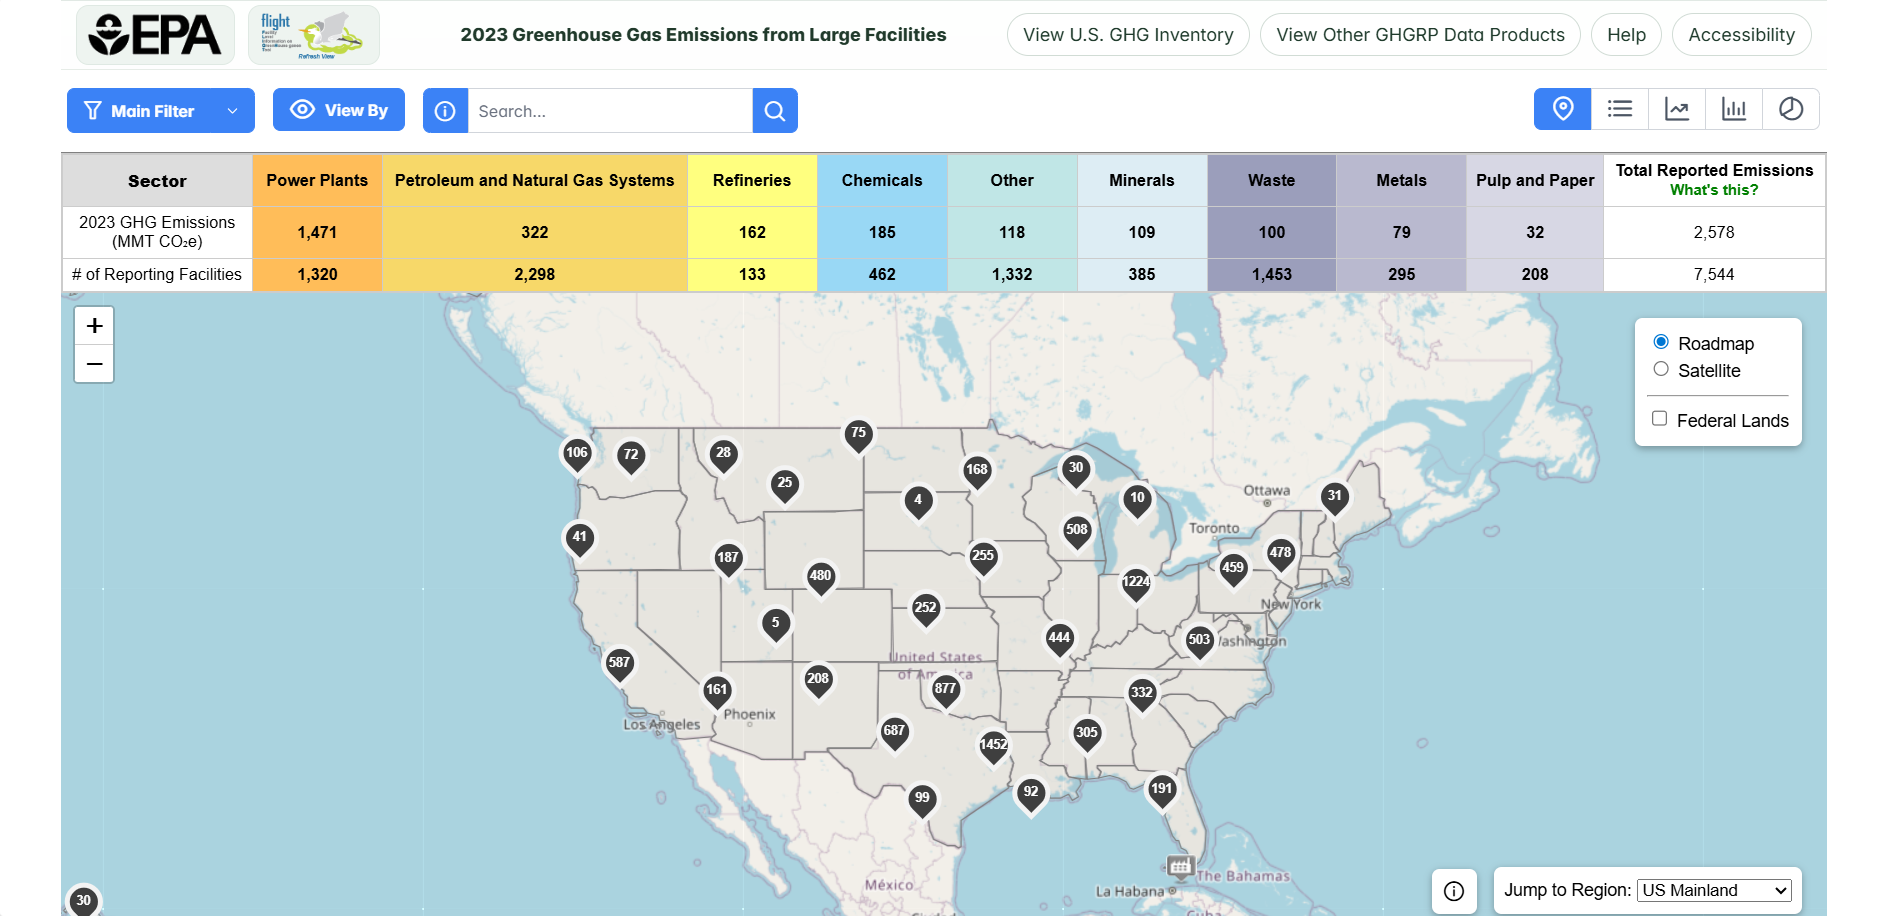Image resolution: width=1883 pixels, height=916 pixels.
Task: Click the magnifying glass search button
Action: pos(775,111)
